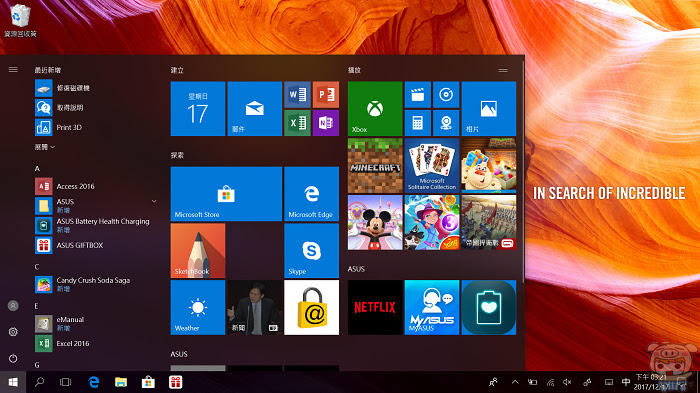Image resolution: width=700 pixels, height=393 pixels.
Task: Select the Recycle Bin desktop icon
Action: point(20,21)
